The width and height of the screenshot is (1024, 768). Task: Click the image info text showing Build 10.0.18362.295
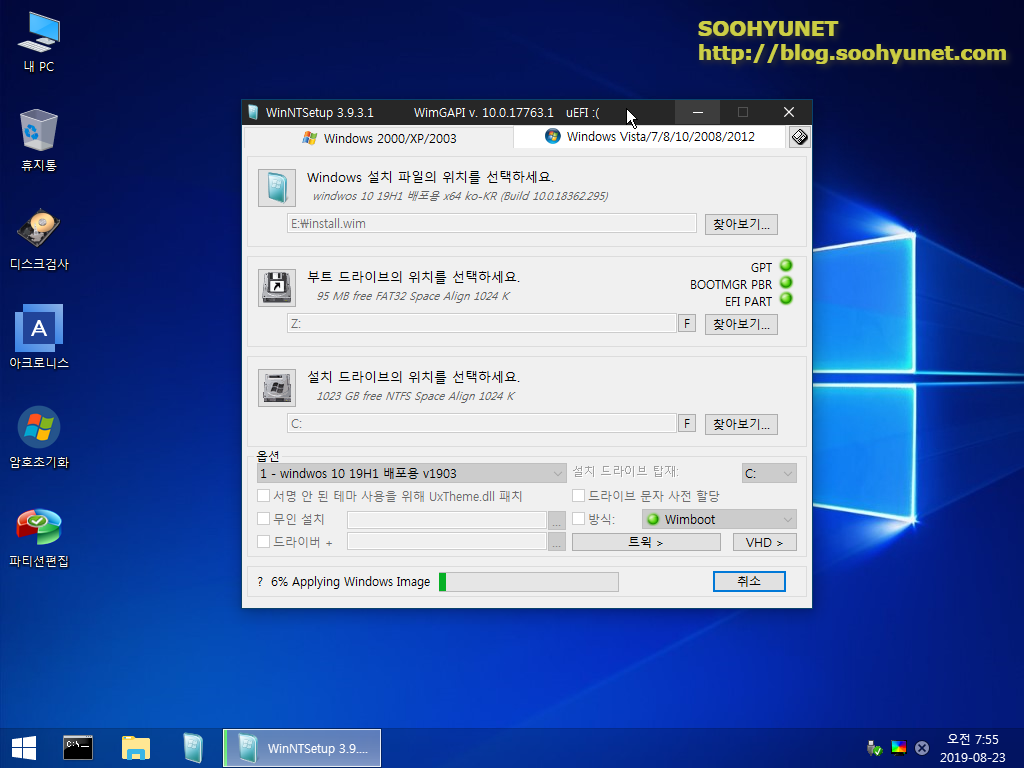point(460,196)
